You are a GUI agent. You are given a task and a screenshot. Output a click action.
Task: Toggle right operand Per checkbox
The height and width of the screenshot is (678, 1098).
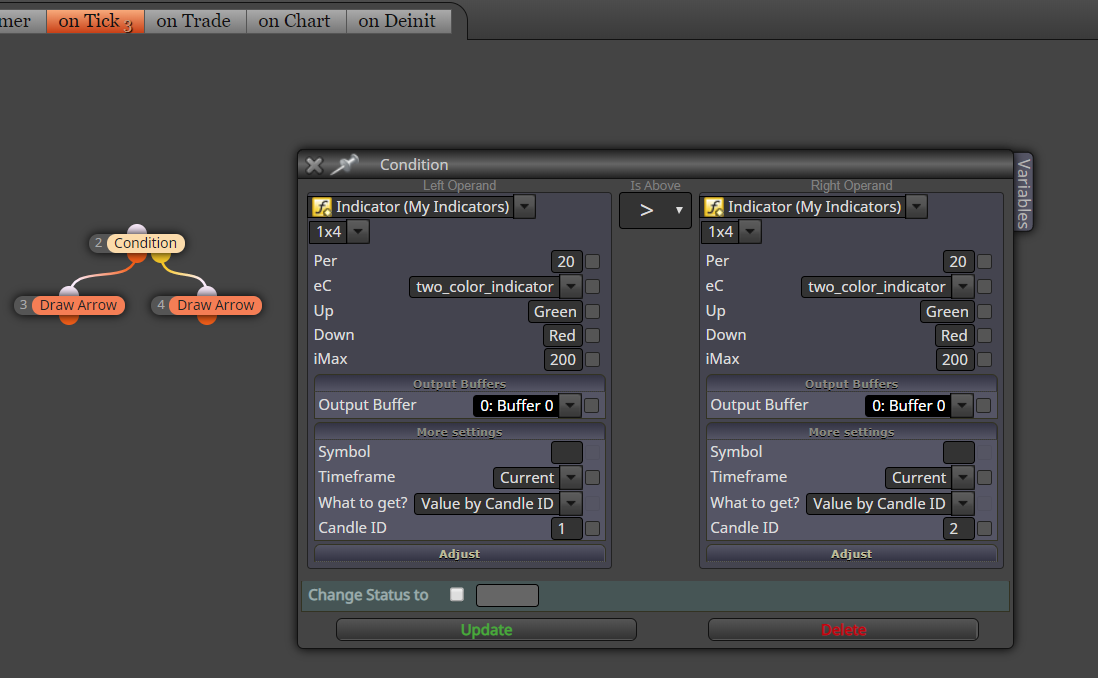coord(985,262)
